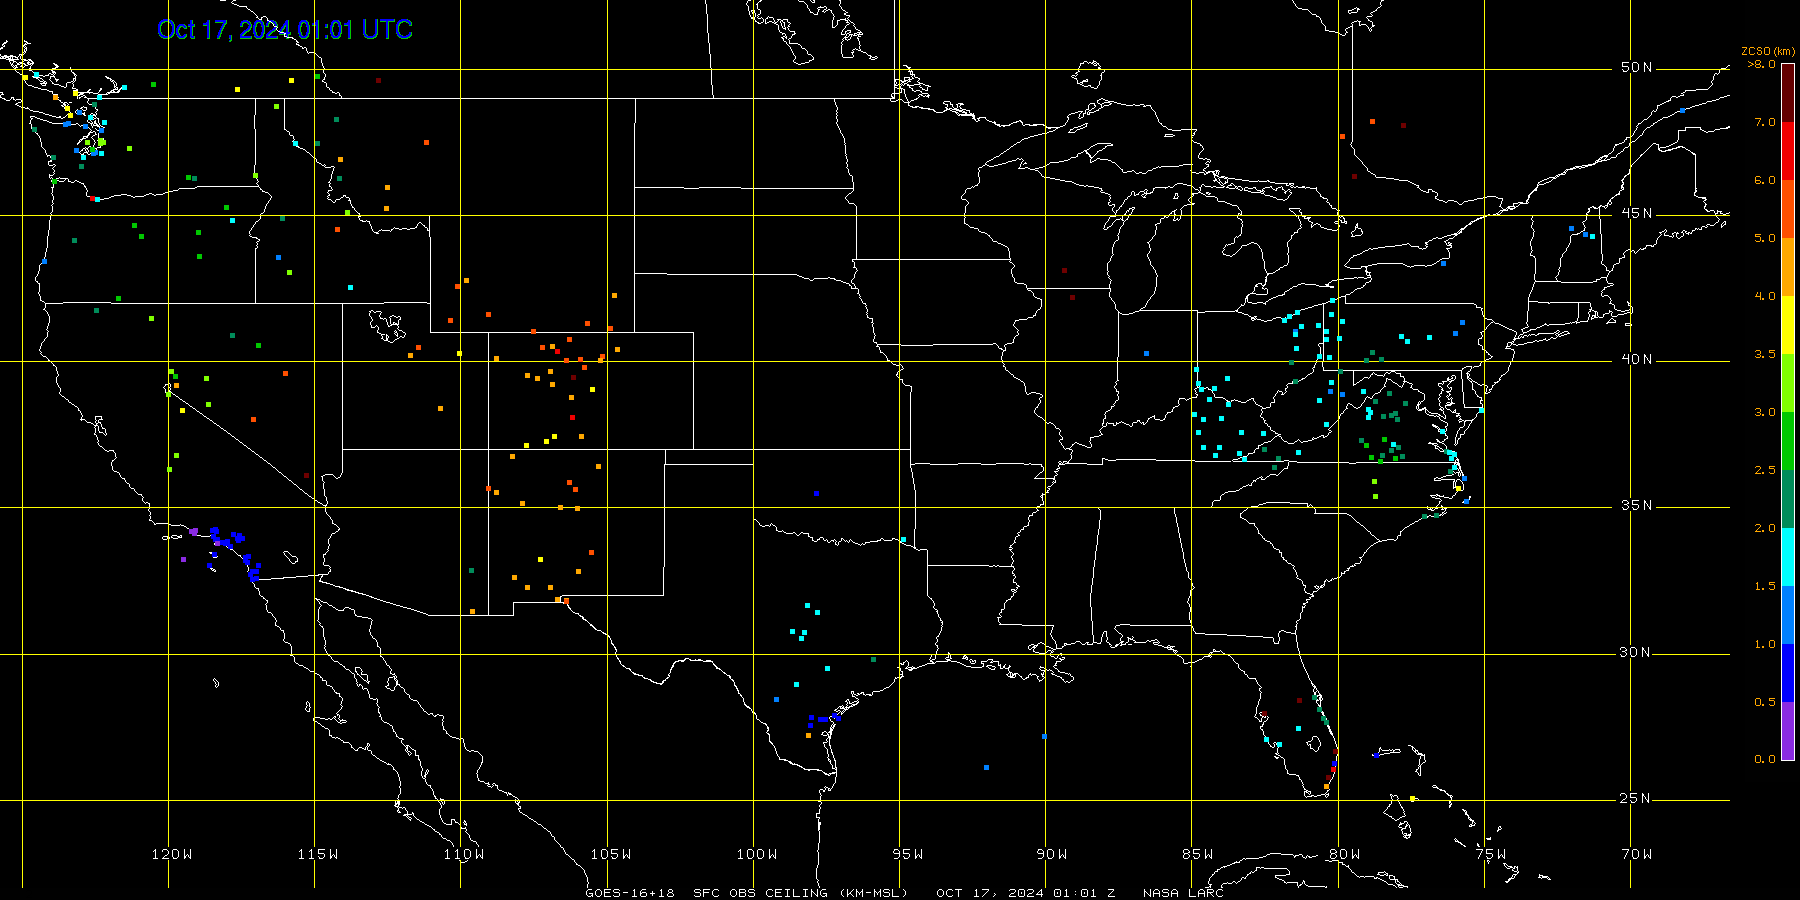Click the '3.0' legend value

coord(1765,412)
